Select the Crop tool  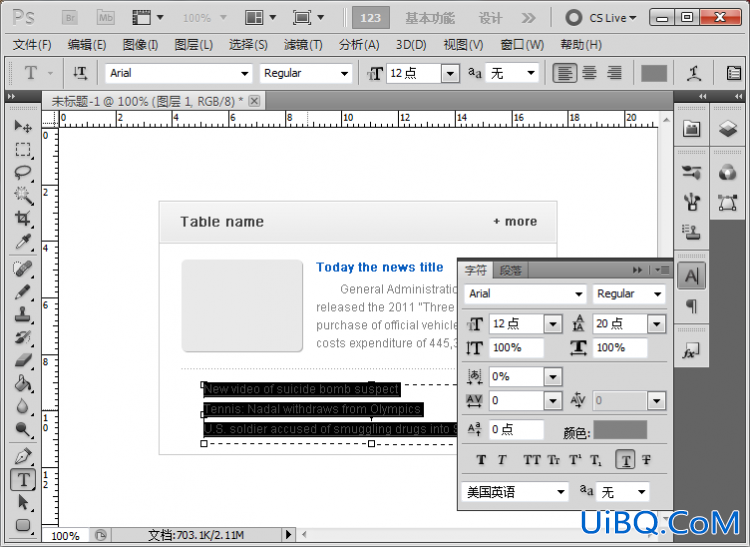[22, 218]
